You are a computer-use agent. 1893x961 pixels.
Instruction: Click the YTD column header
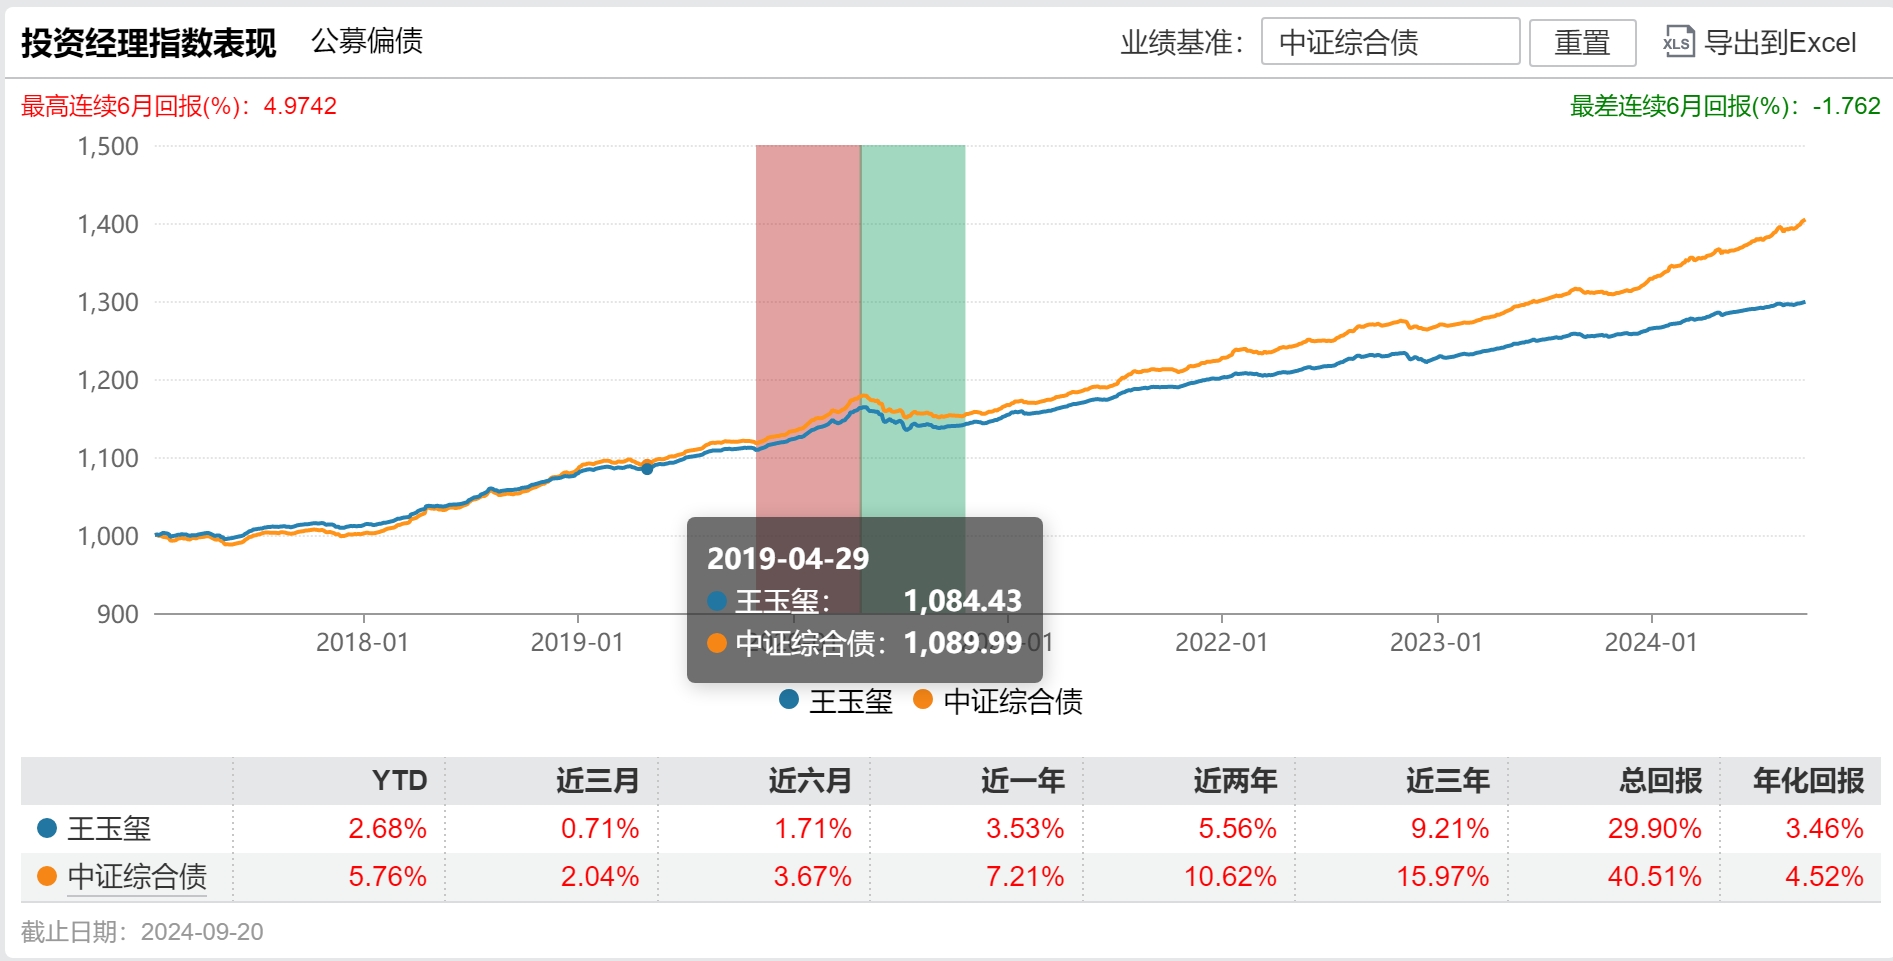pyautogui.click(x=399, y=780)
